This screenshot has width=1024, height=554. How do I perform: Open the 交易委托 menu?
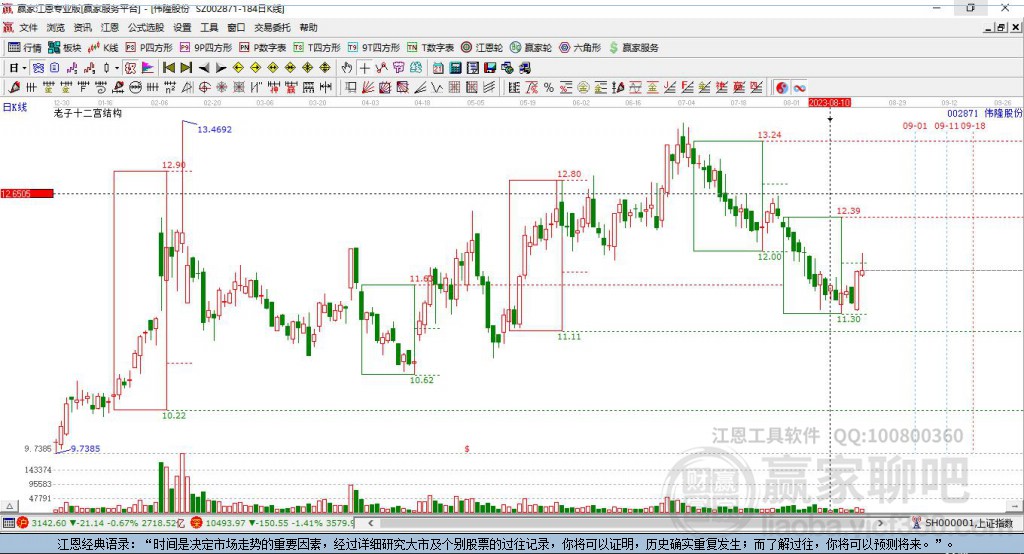272,27
